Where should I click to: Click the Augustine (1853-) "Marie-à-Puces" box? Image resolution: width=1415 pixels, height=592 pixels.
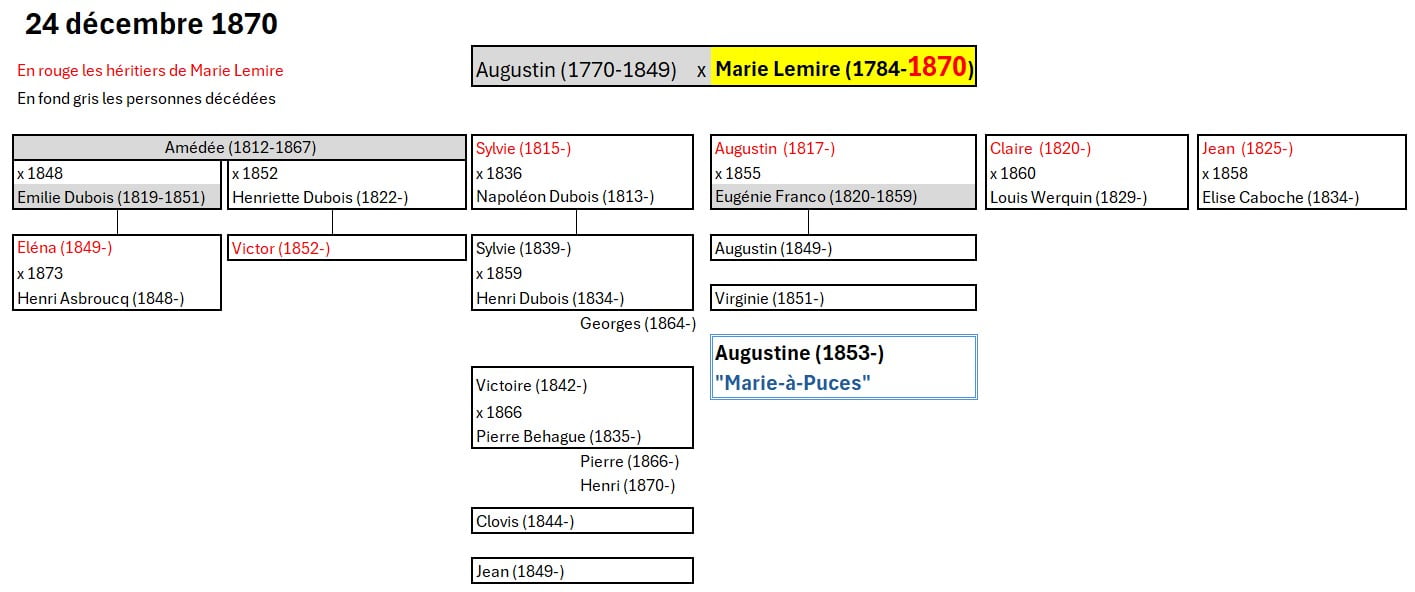[x=843, y=367]
